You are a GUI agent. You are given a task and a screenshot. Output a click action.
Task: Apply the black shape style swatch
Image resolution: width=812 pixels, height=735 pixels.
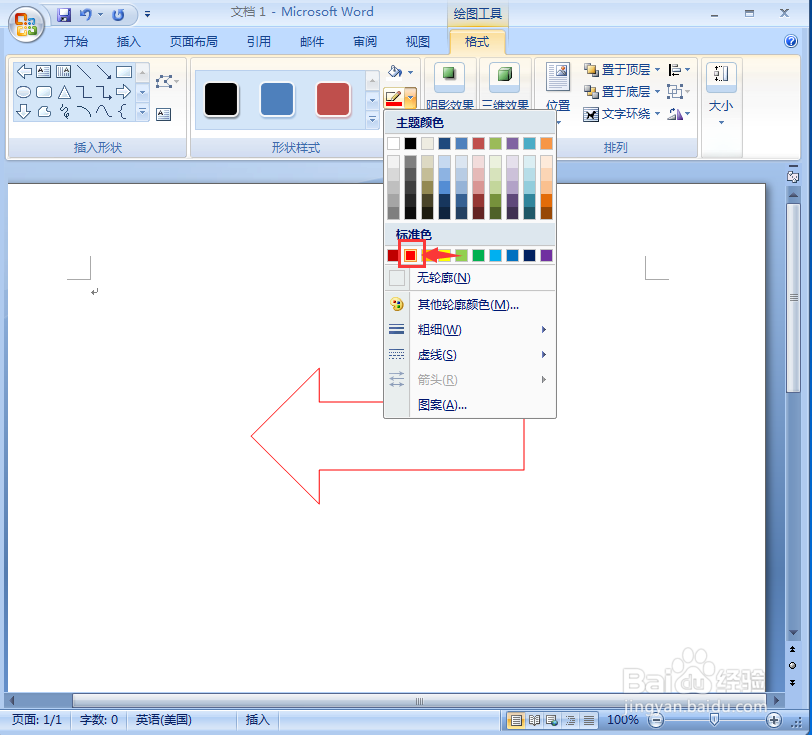pos(221,98)
